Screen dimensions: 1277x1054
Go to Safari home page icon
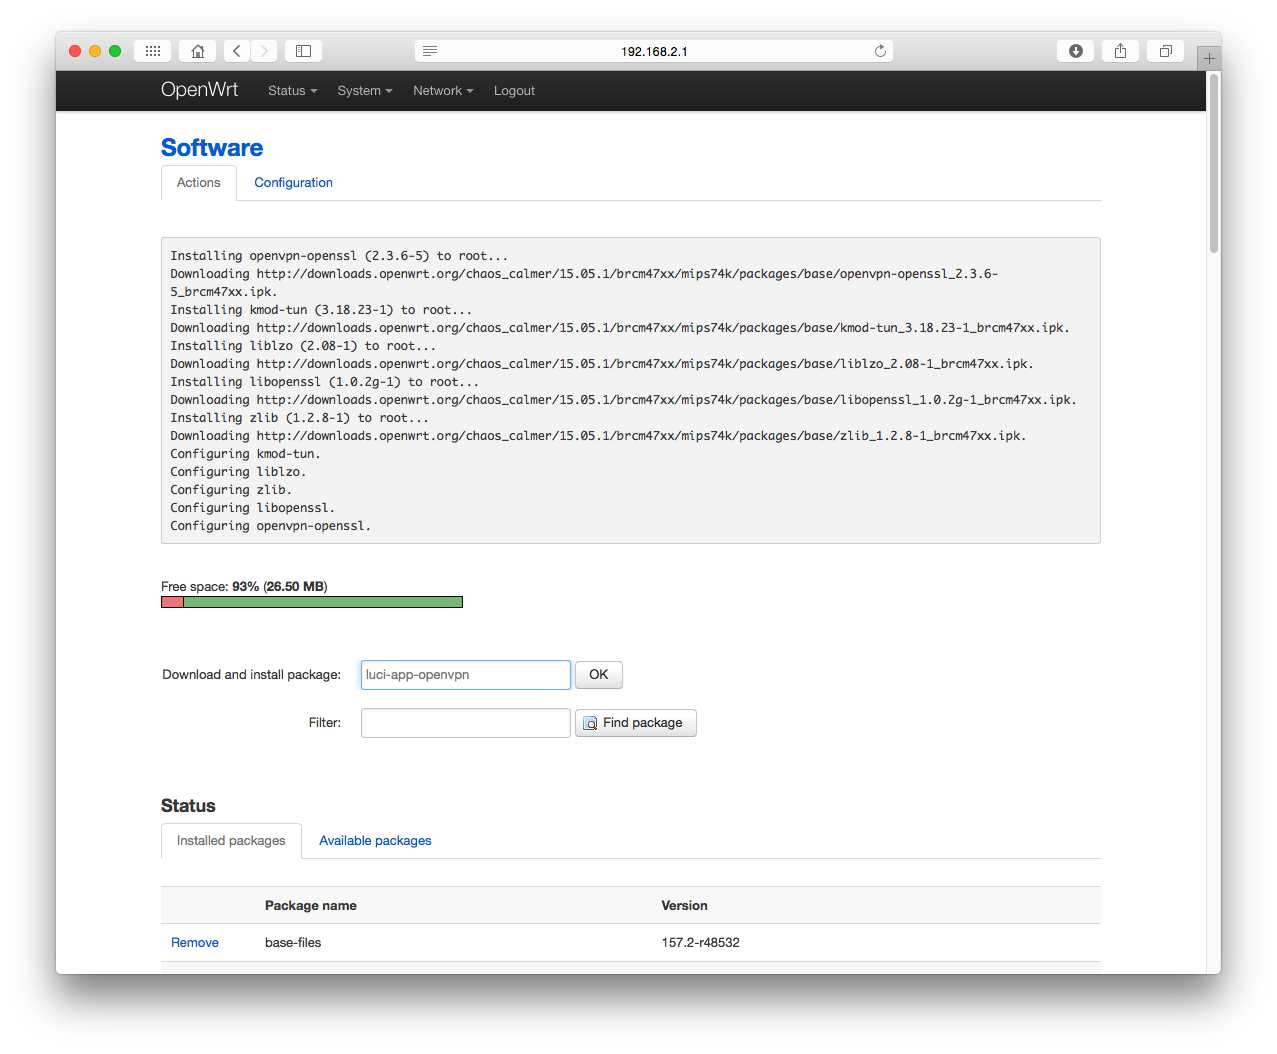pos(198,51)
